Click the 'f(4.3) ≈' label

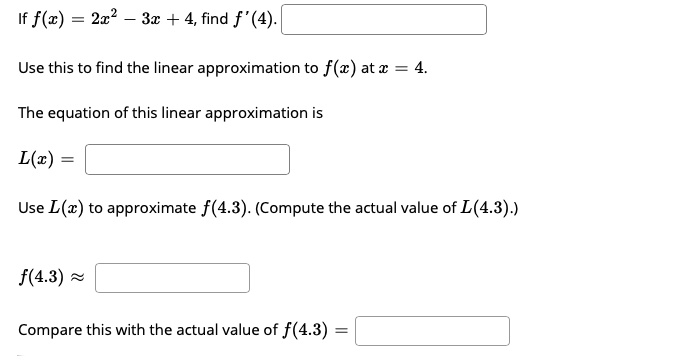point(52,277)
